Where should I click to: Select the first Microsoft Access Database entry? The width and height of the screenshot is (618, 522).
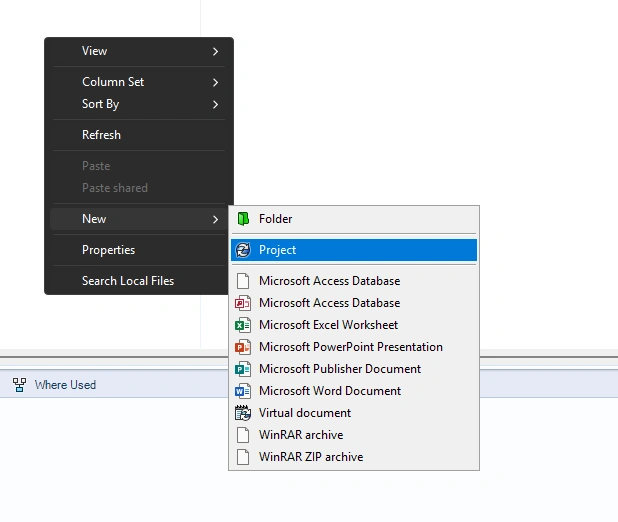tap(329, 281)
